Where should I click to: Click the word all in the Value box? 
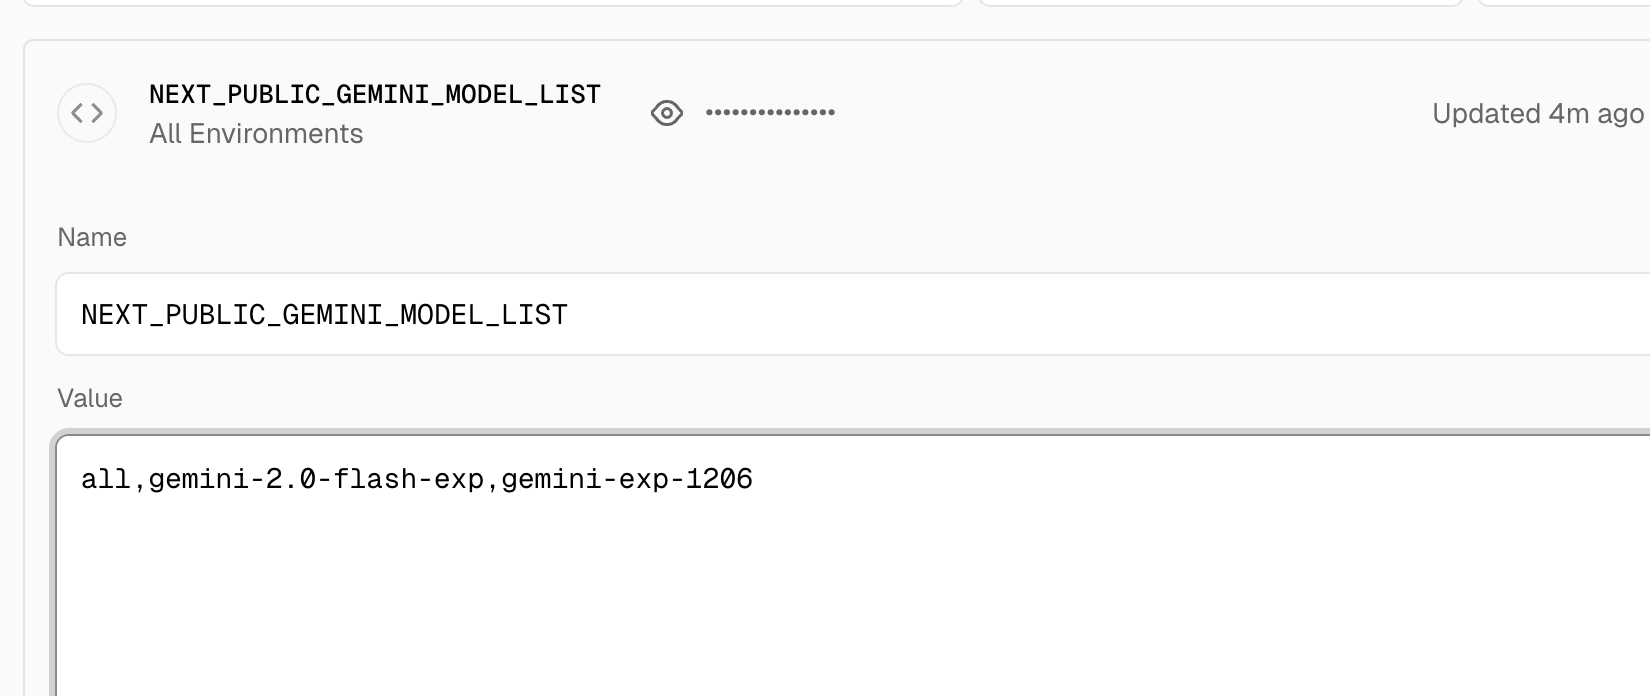coord(106,479)
